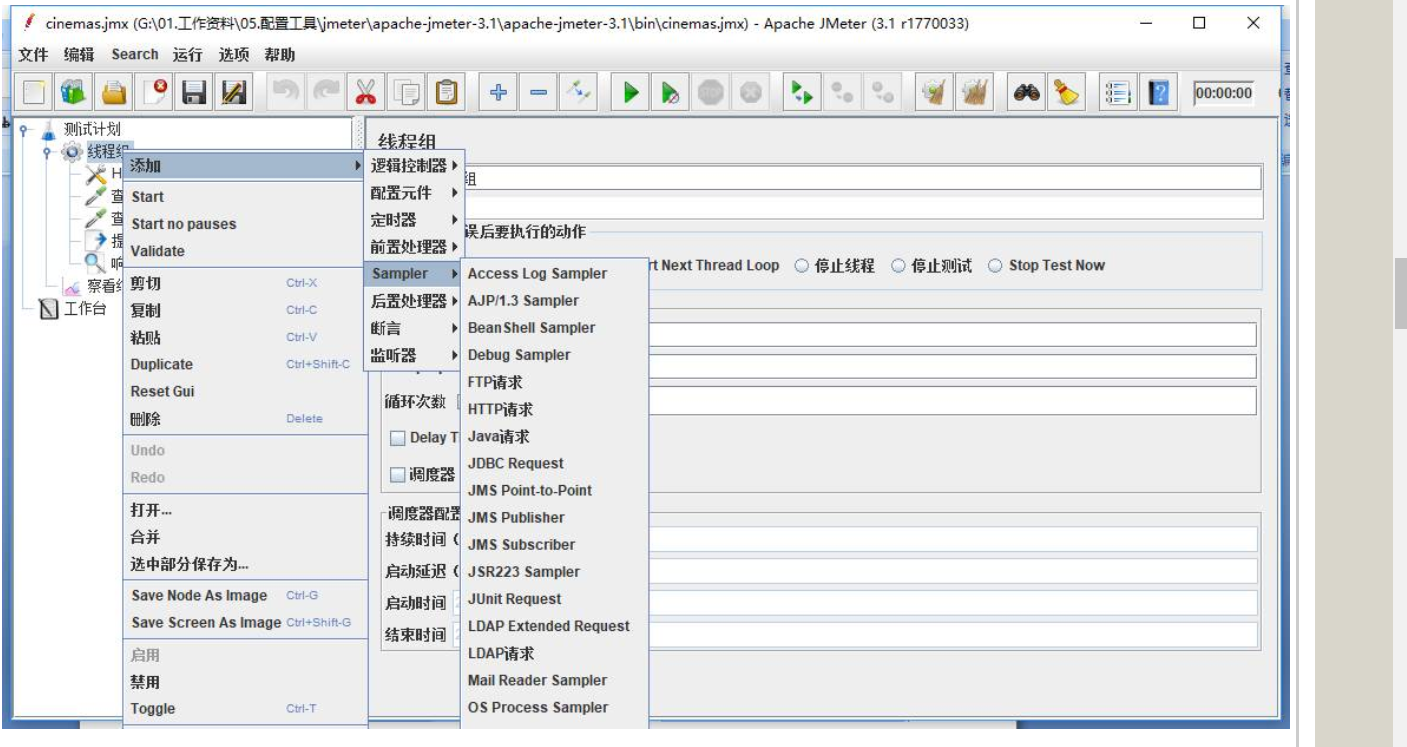
Task: Open the Search menu in menu bar
Action: pos(135,55)
